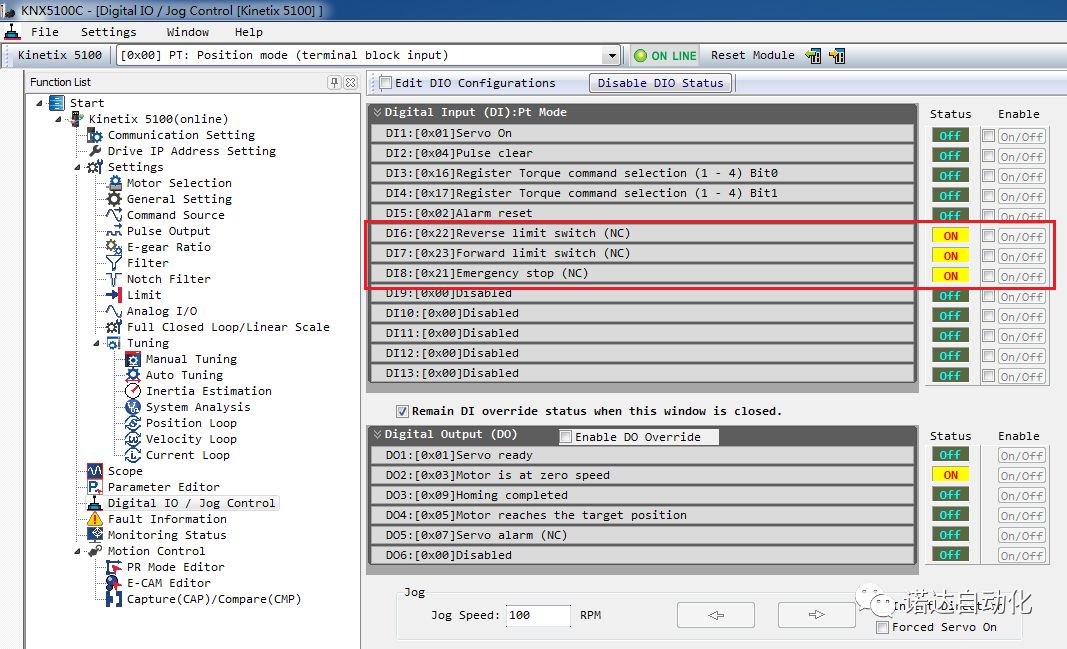Click the E-CAM Editor icon
Screen dimensions: 1067x649
[x=114, y=582]
